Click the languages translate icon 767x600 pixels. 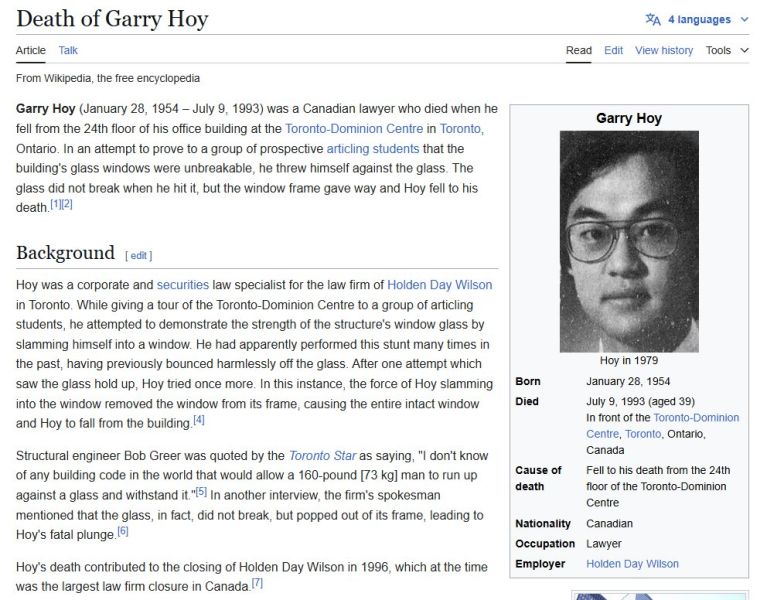[653, 19]
